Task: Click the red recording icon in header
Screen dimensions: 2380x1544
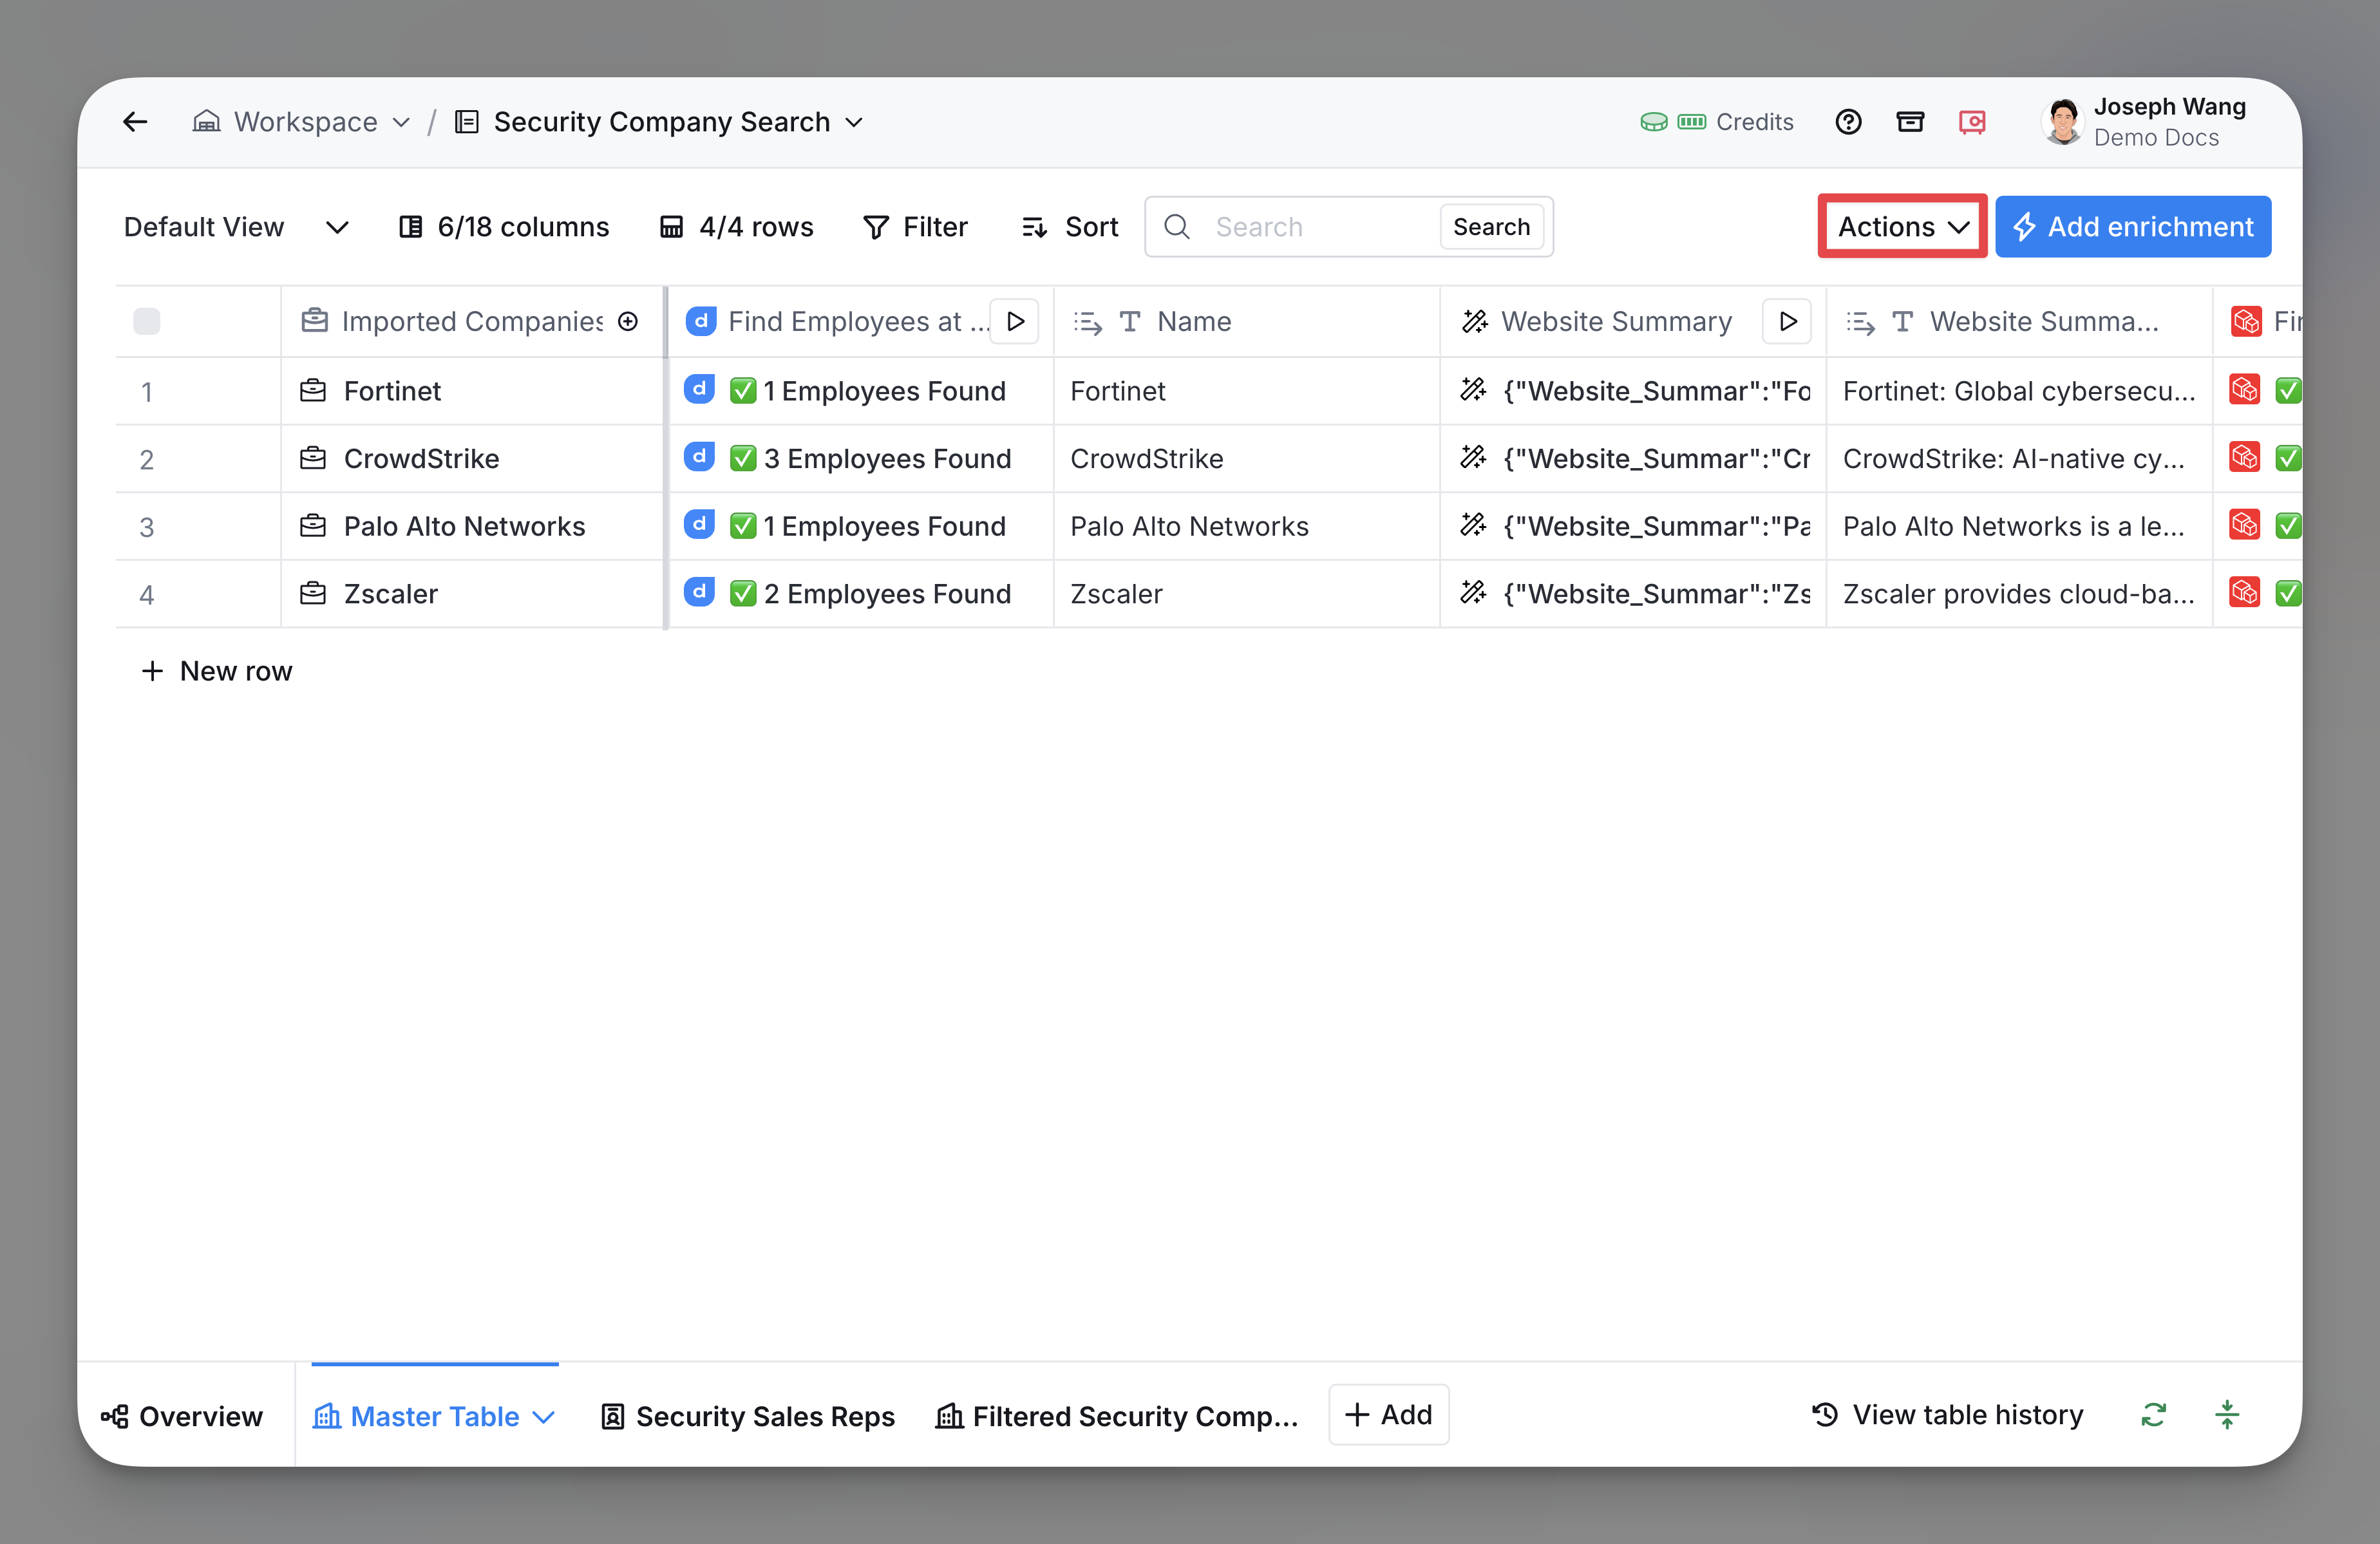Action: click(x=1972, y=122)
